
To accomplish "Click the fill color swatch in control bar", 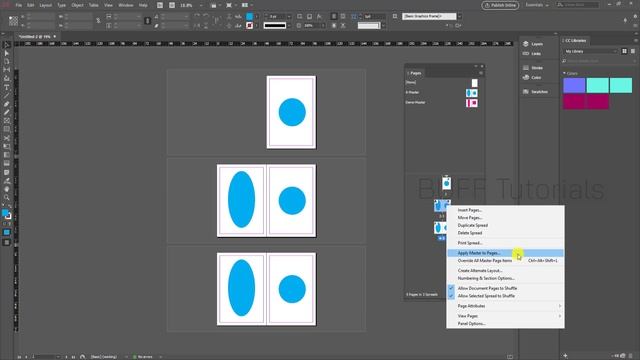I will [249, 16].
